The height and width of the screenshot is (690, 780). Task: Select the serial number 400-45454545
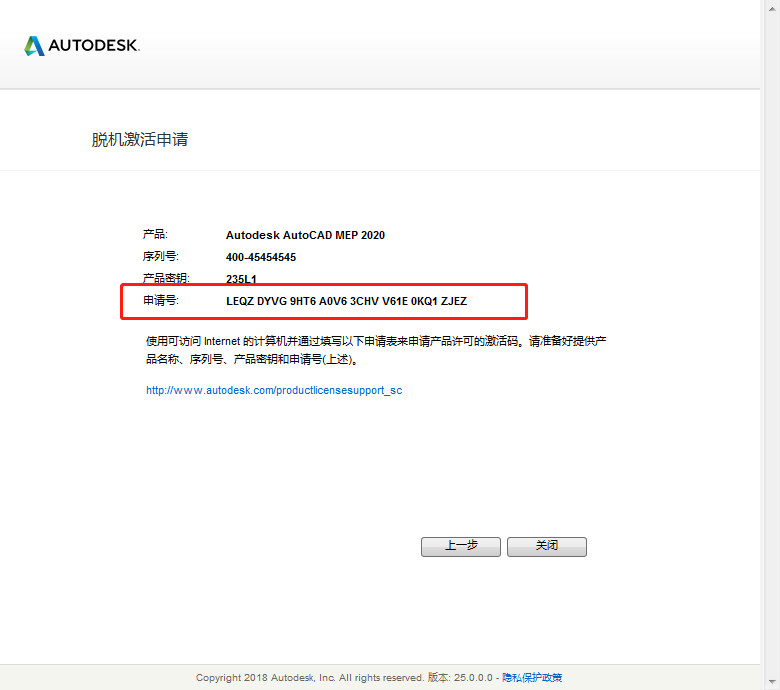[x=261, y=257]
